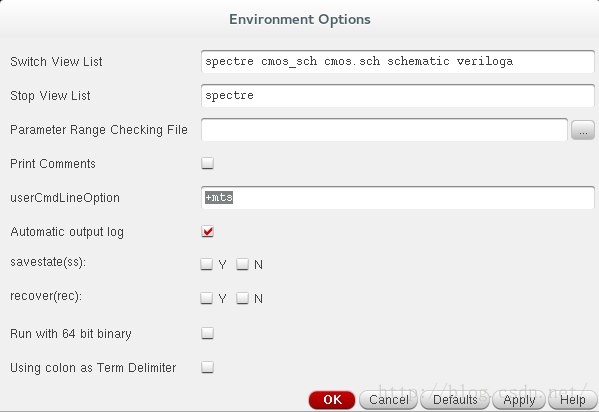Open the Help button
The width and height of the screenshot is (599, 412).
572,400
